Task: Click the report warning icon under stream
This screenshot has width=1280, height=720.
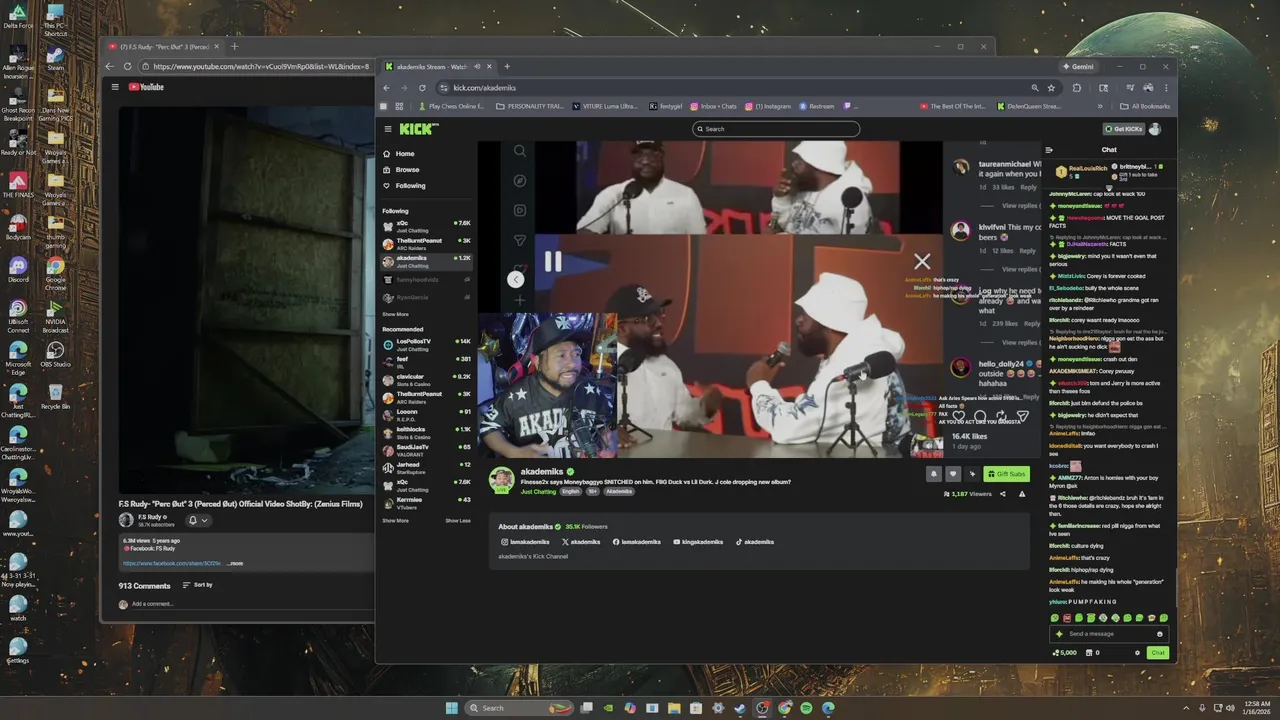Action: [1022, 494]
